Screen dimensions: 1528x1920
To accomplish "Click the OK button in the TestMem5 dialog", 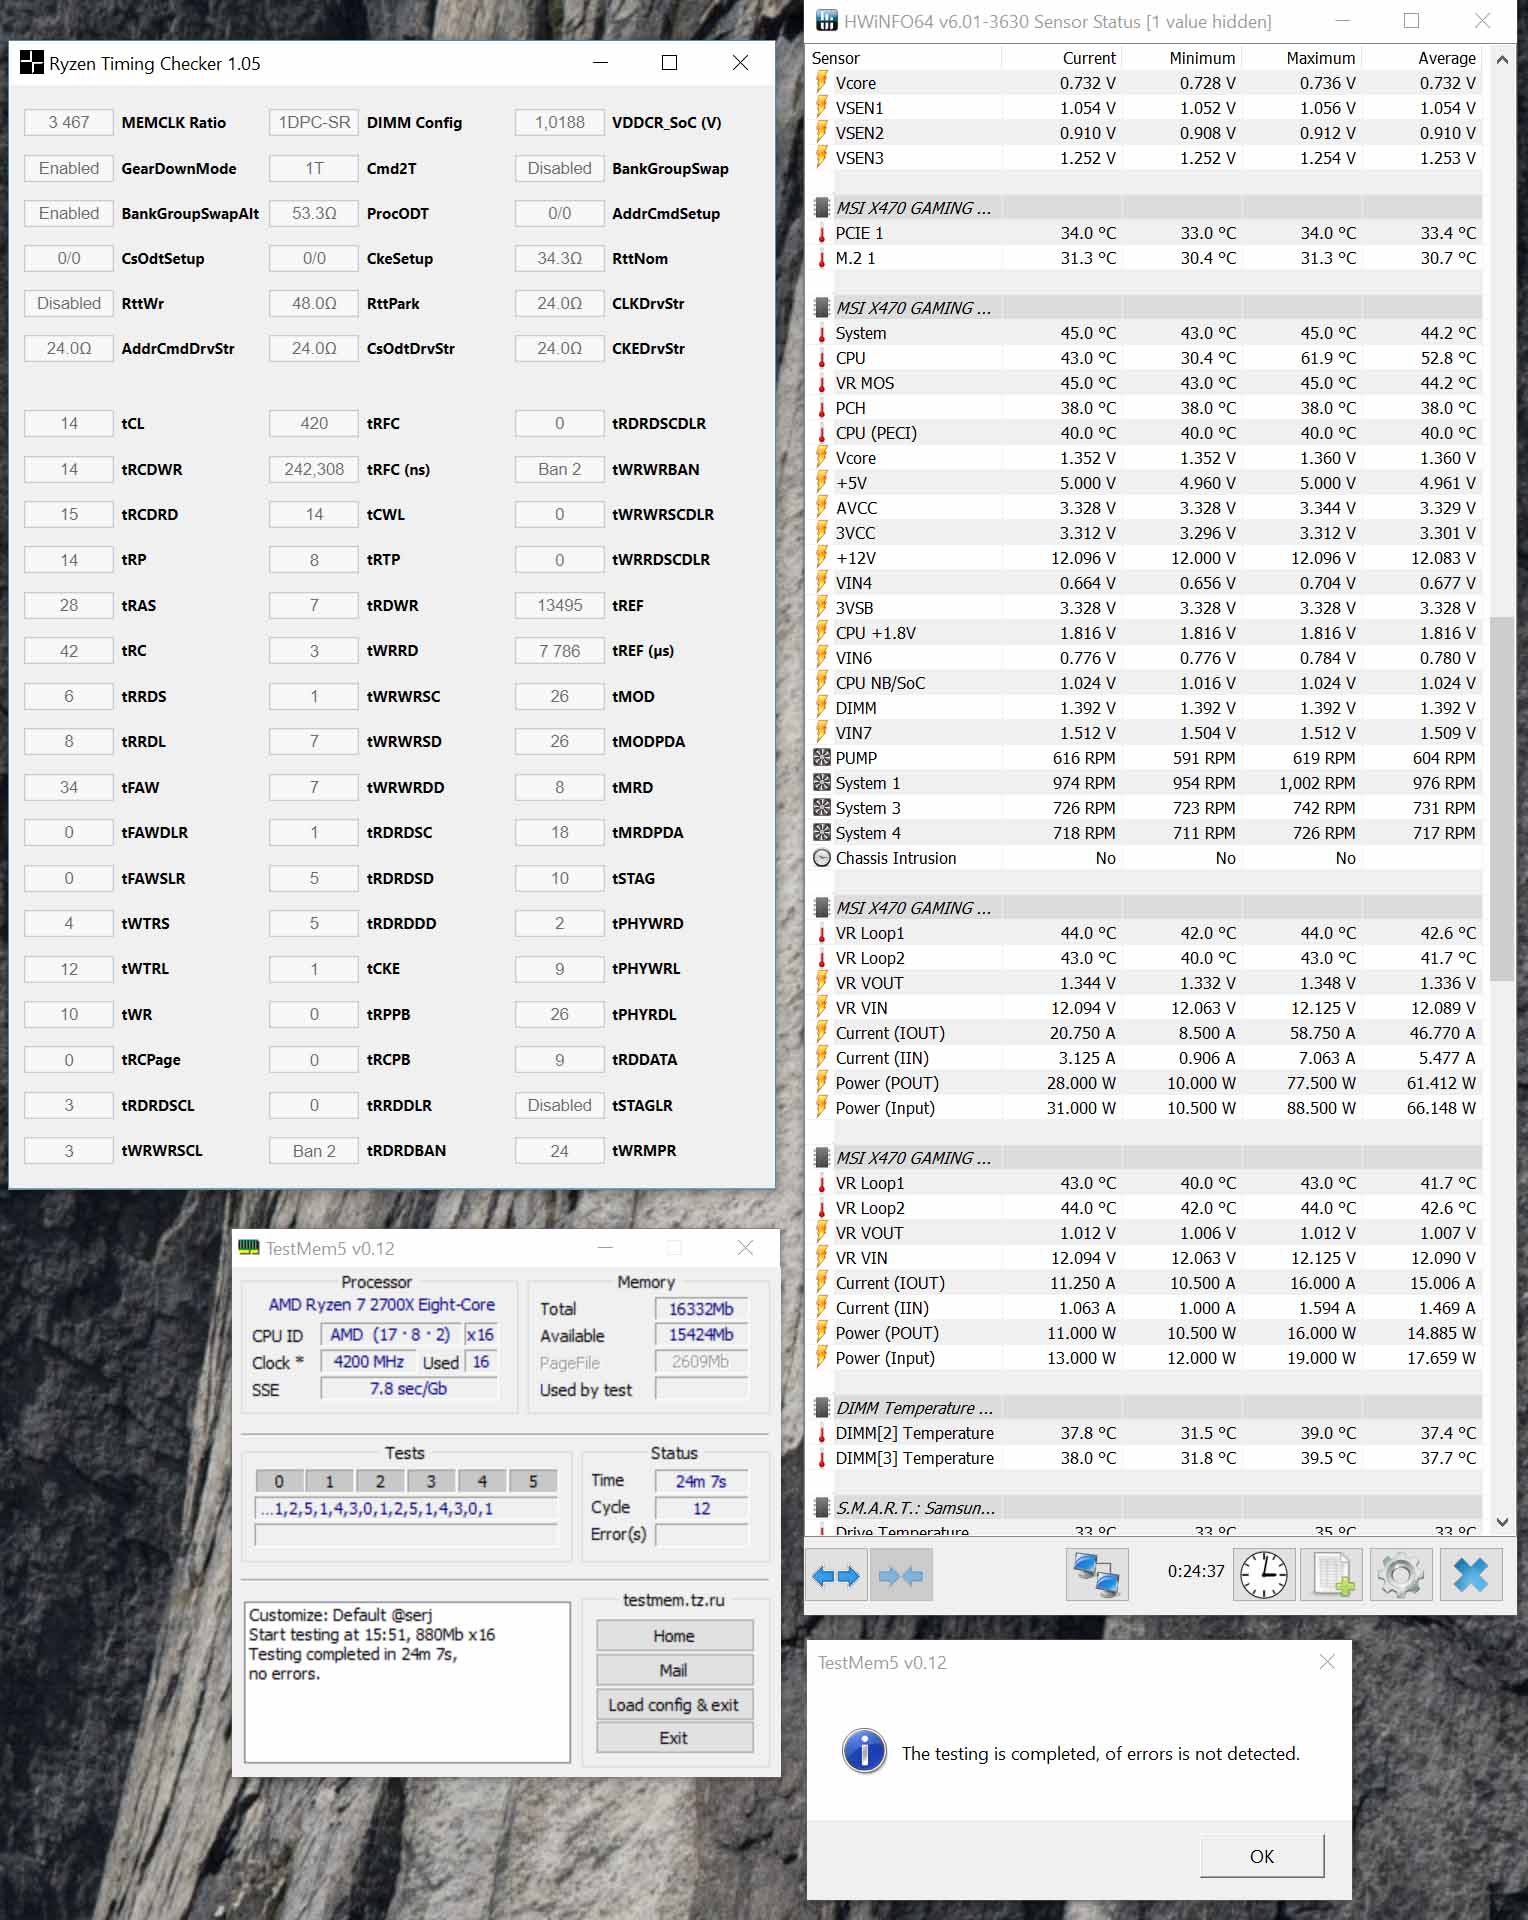I will (x=1262, y=1856).
